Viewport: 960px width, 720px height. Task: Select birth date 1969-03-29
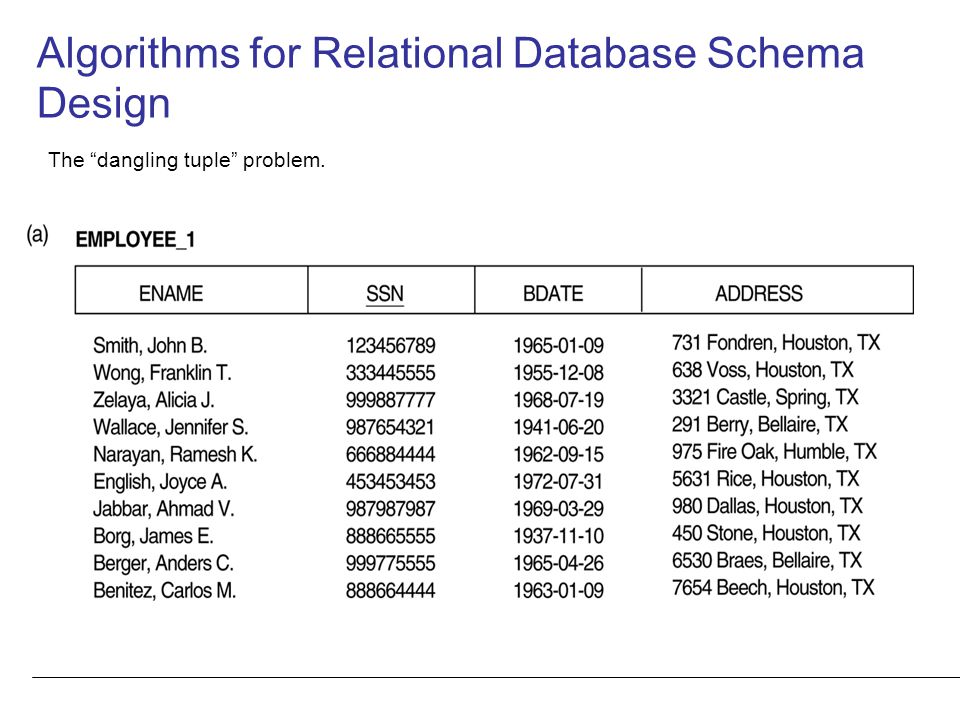[558, 509]
